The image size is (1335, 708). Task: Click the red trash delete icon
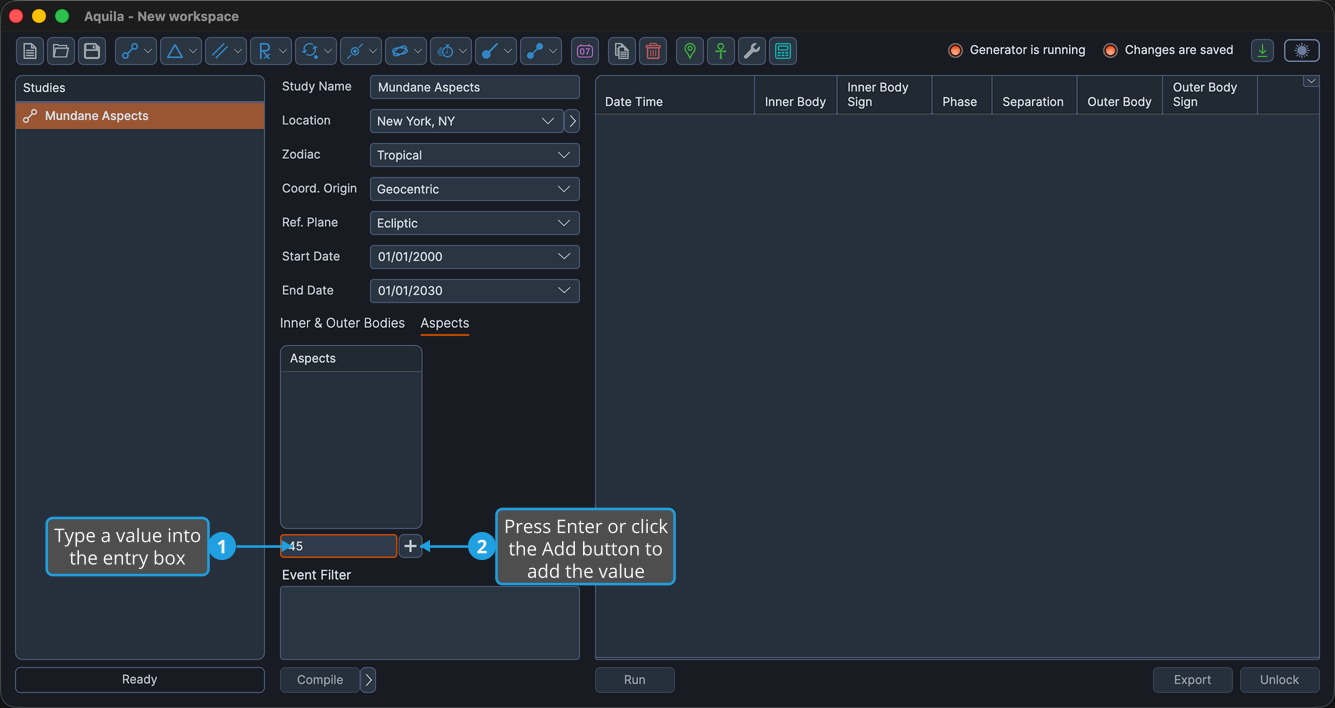point(653,51)
